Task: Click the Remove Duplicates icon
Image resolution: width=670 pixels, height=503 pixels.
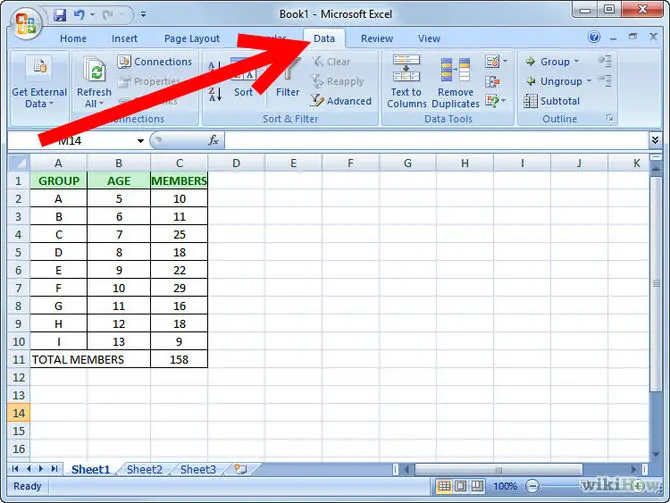Action: point(455,70)
